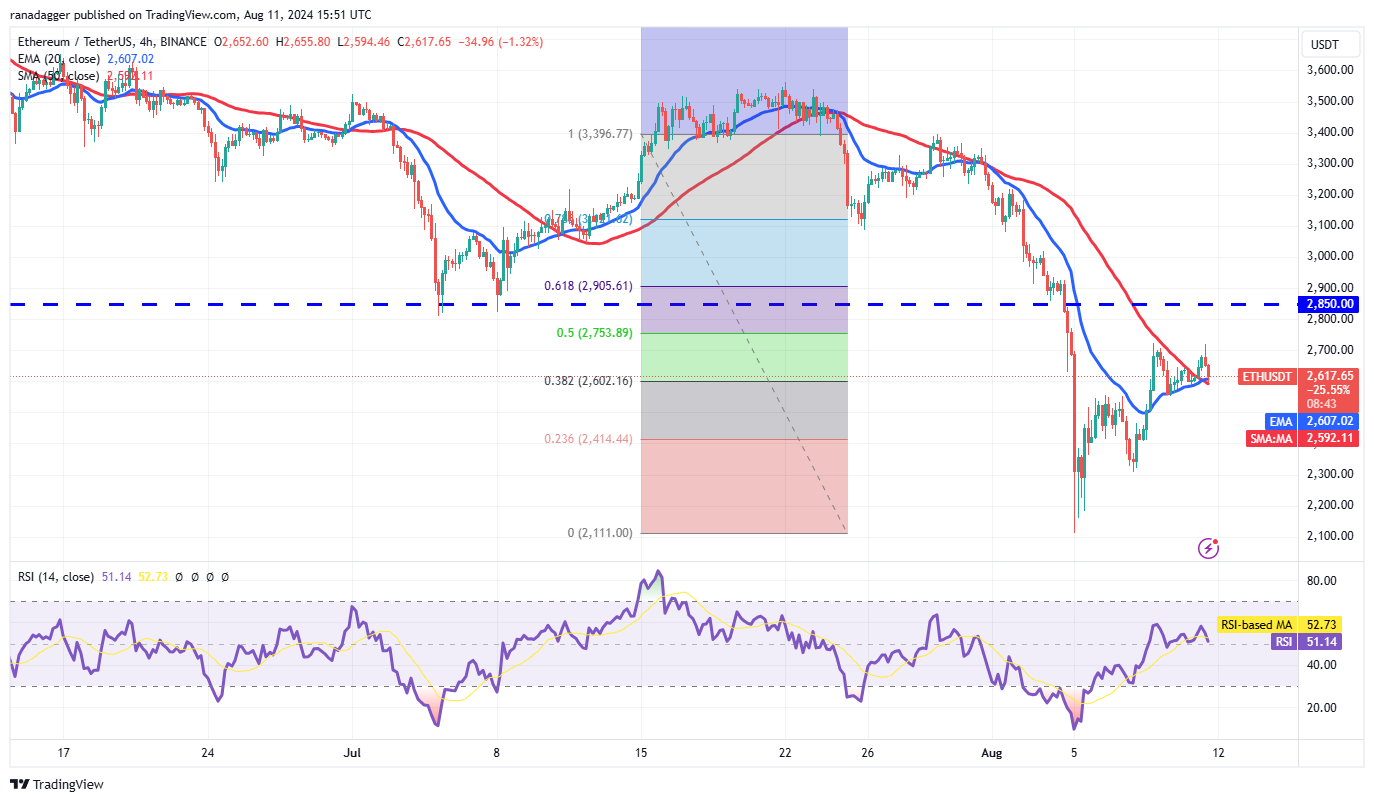Click the purple RSI value label
Image resolution: width=1374 pixels, height=802 pixels.
click(1284, 642)
